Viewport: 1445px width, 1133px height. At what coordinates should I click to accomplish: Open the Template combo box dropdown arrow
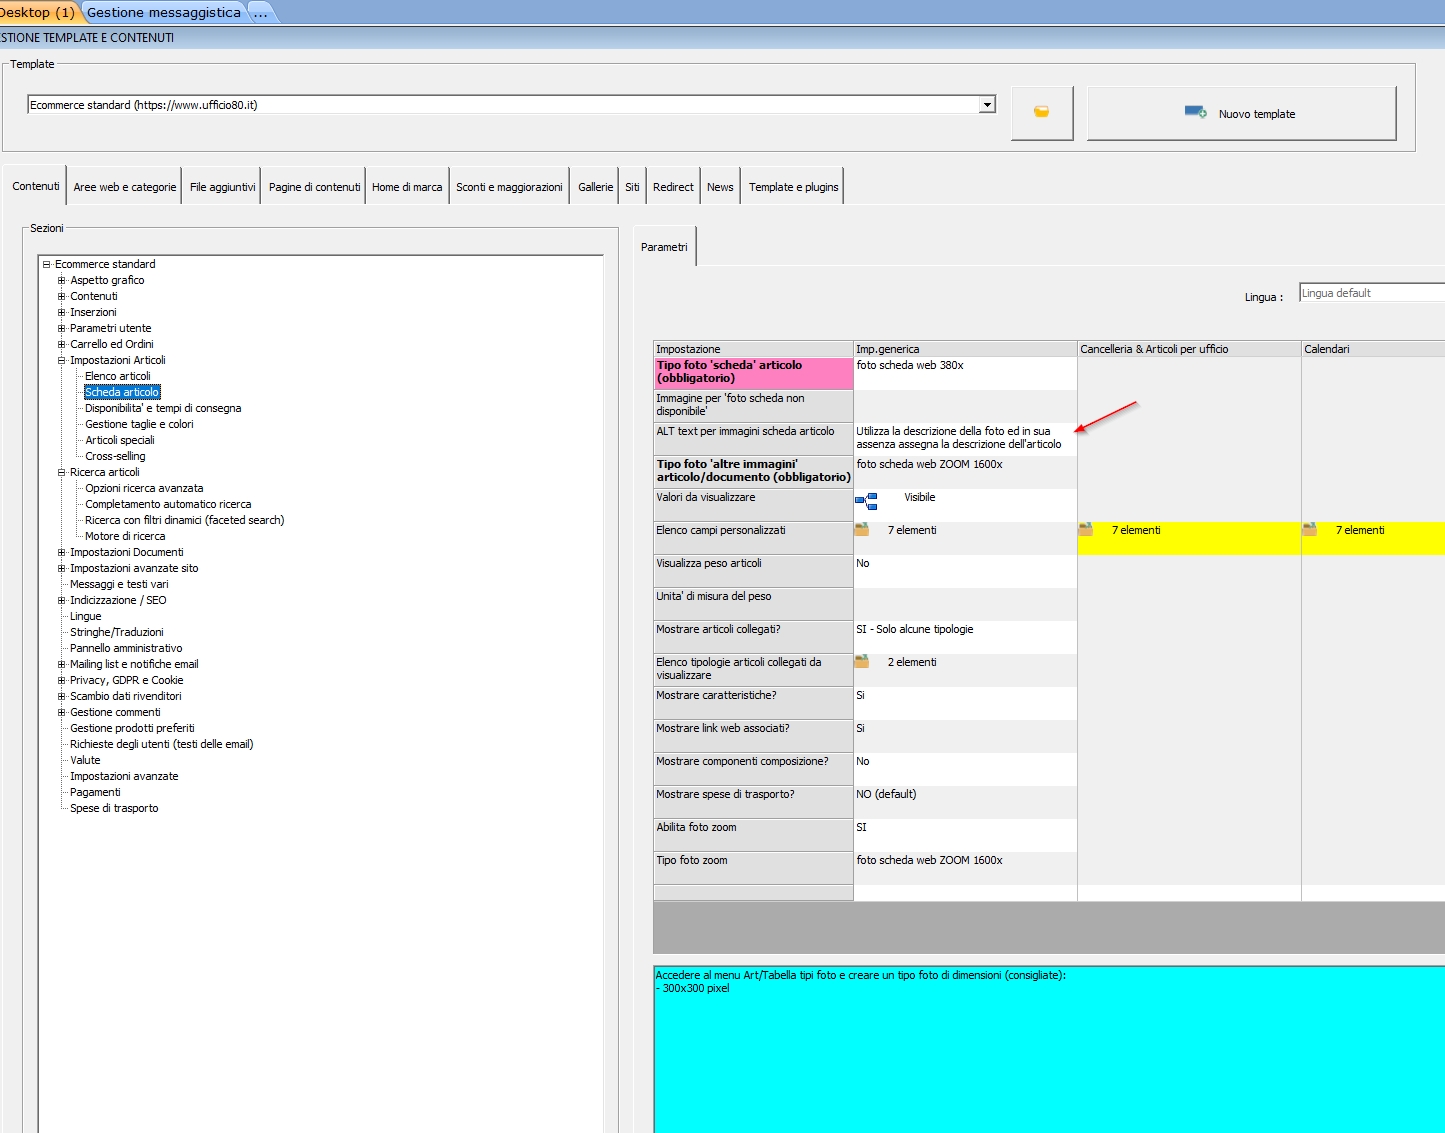[x=987, y=104]
